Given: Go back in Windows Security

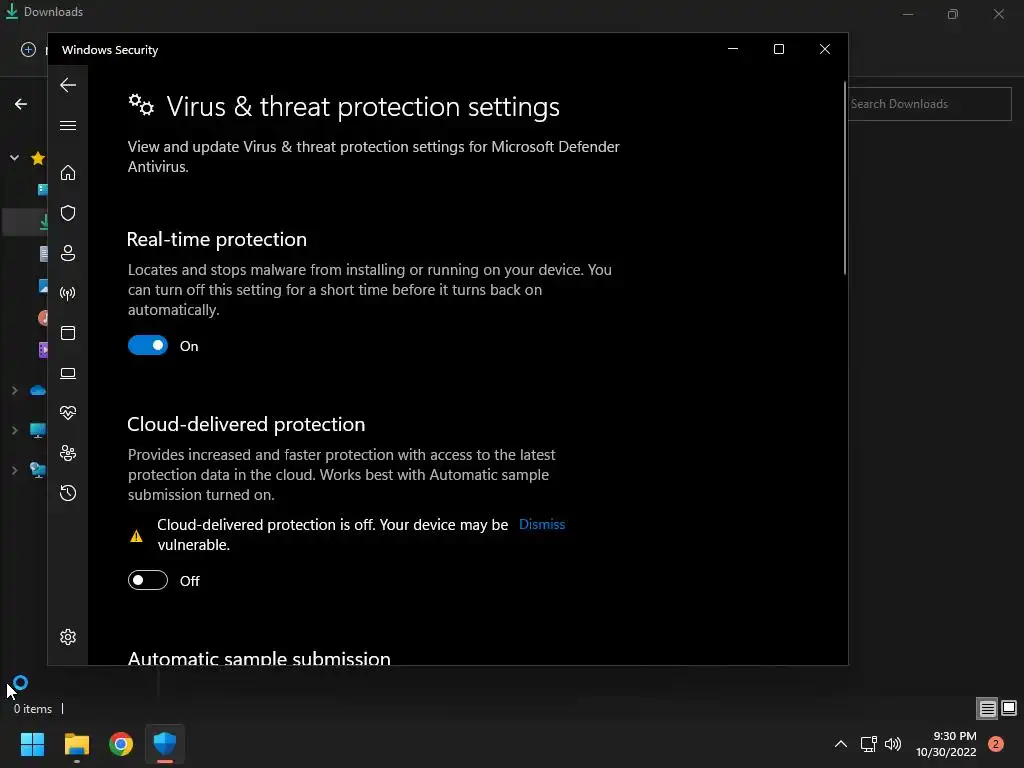Looking at the screenshot, I should 68,85.
